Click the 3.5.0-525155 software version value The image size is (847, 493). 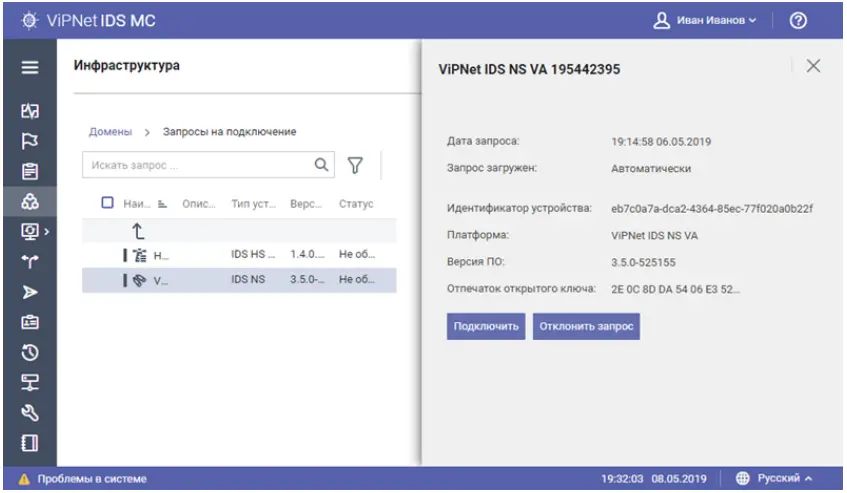coord(643,262)
